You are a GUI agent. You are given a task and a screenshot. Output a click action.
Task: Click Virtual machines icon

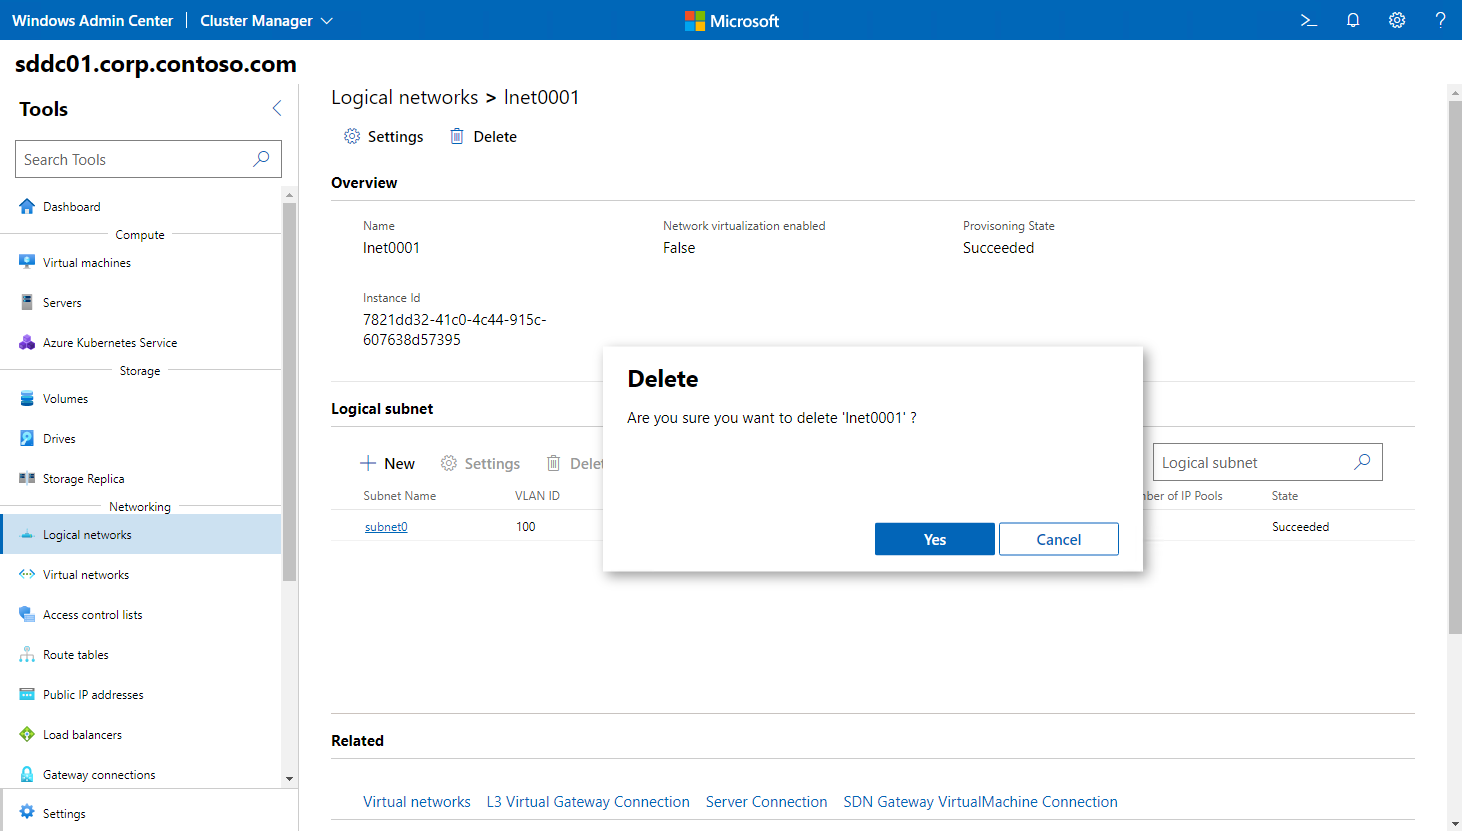click(x=27, y=262)
